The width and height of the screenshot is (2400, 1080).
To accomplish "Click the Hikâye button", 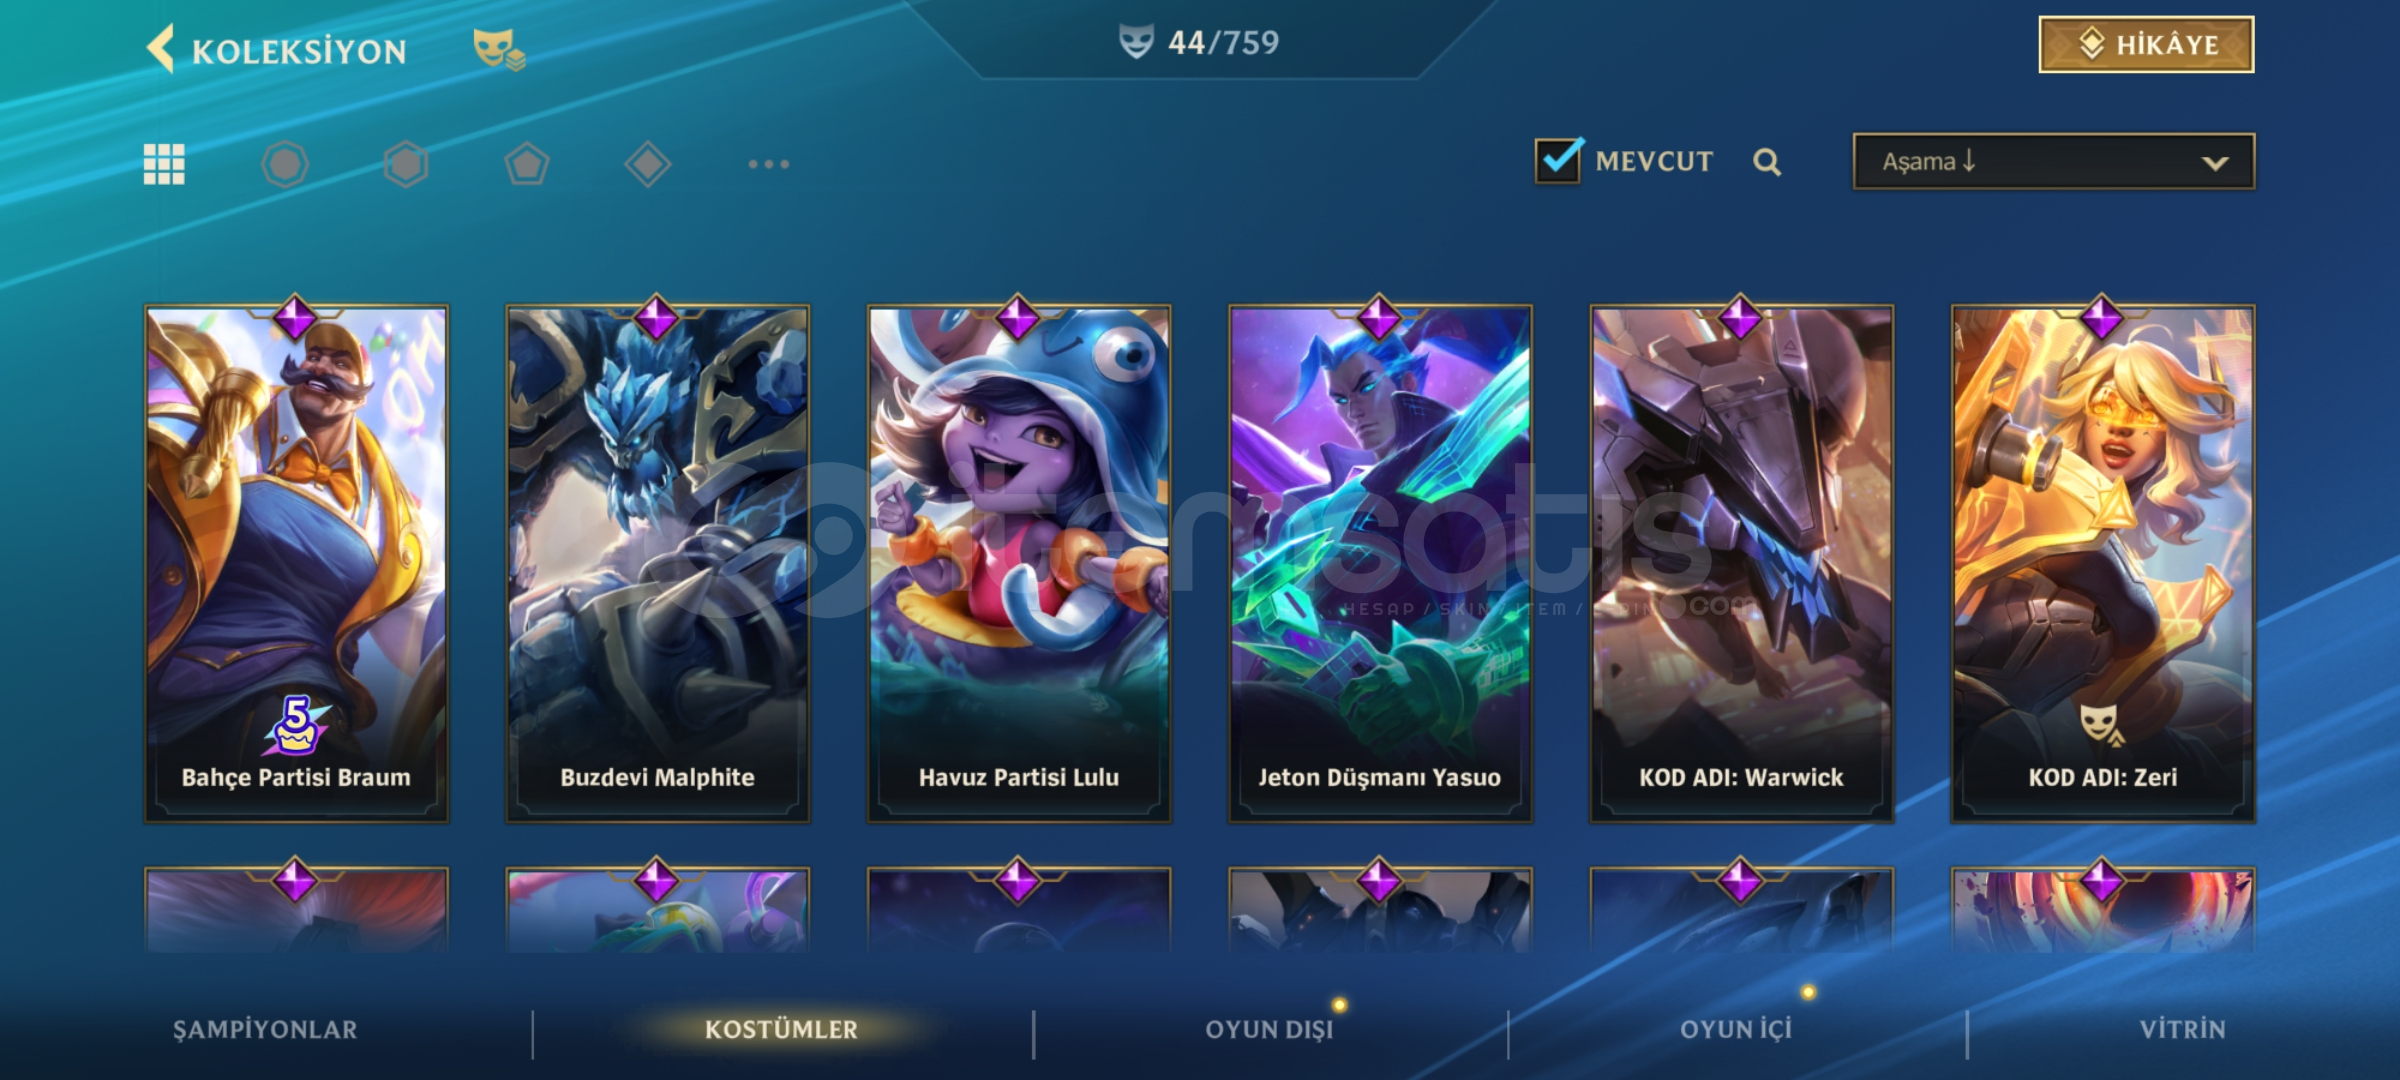I will click(x=2146, y=45).
